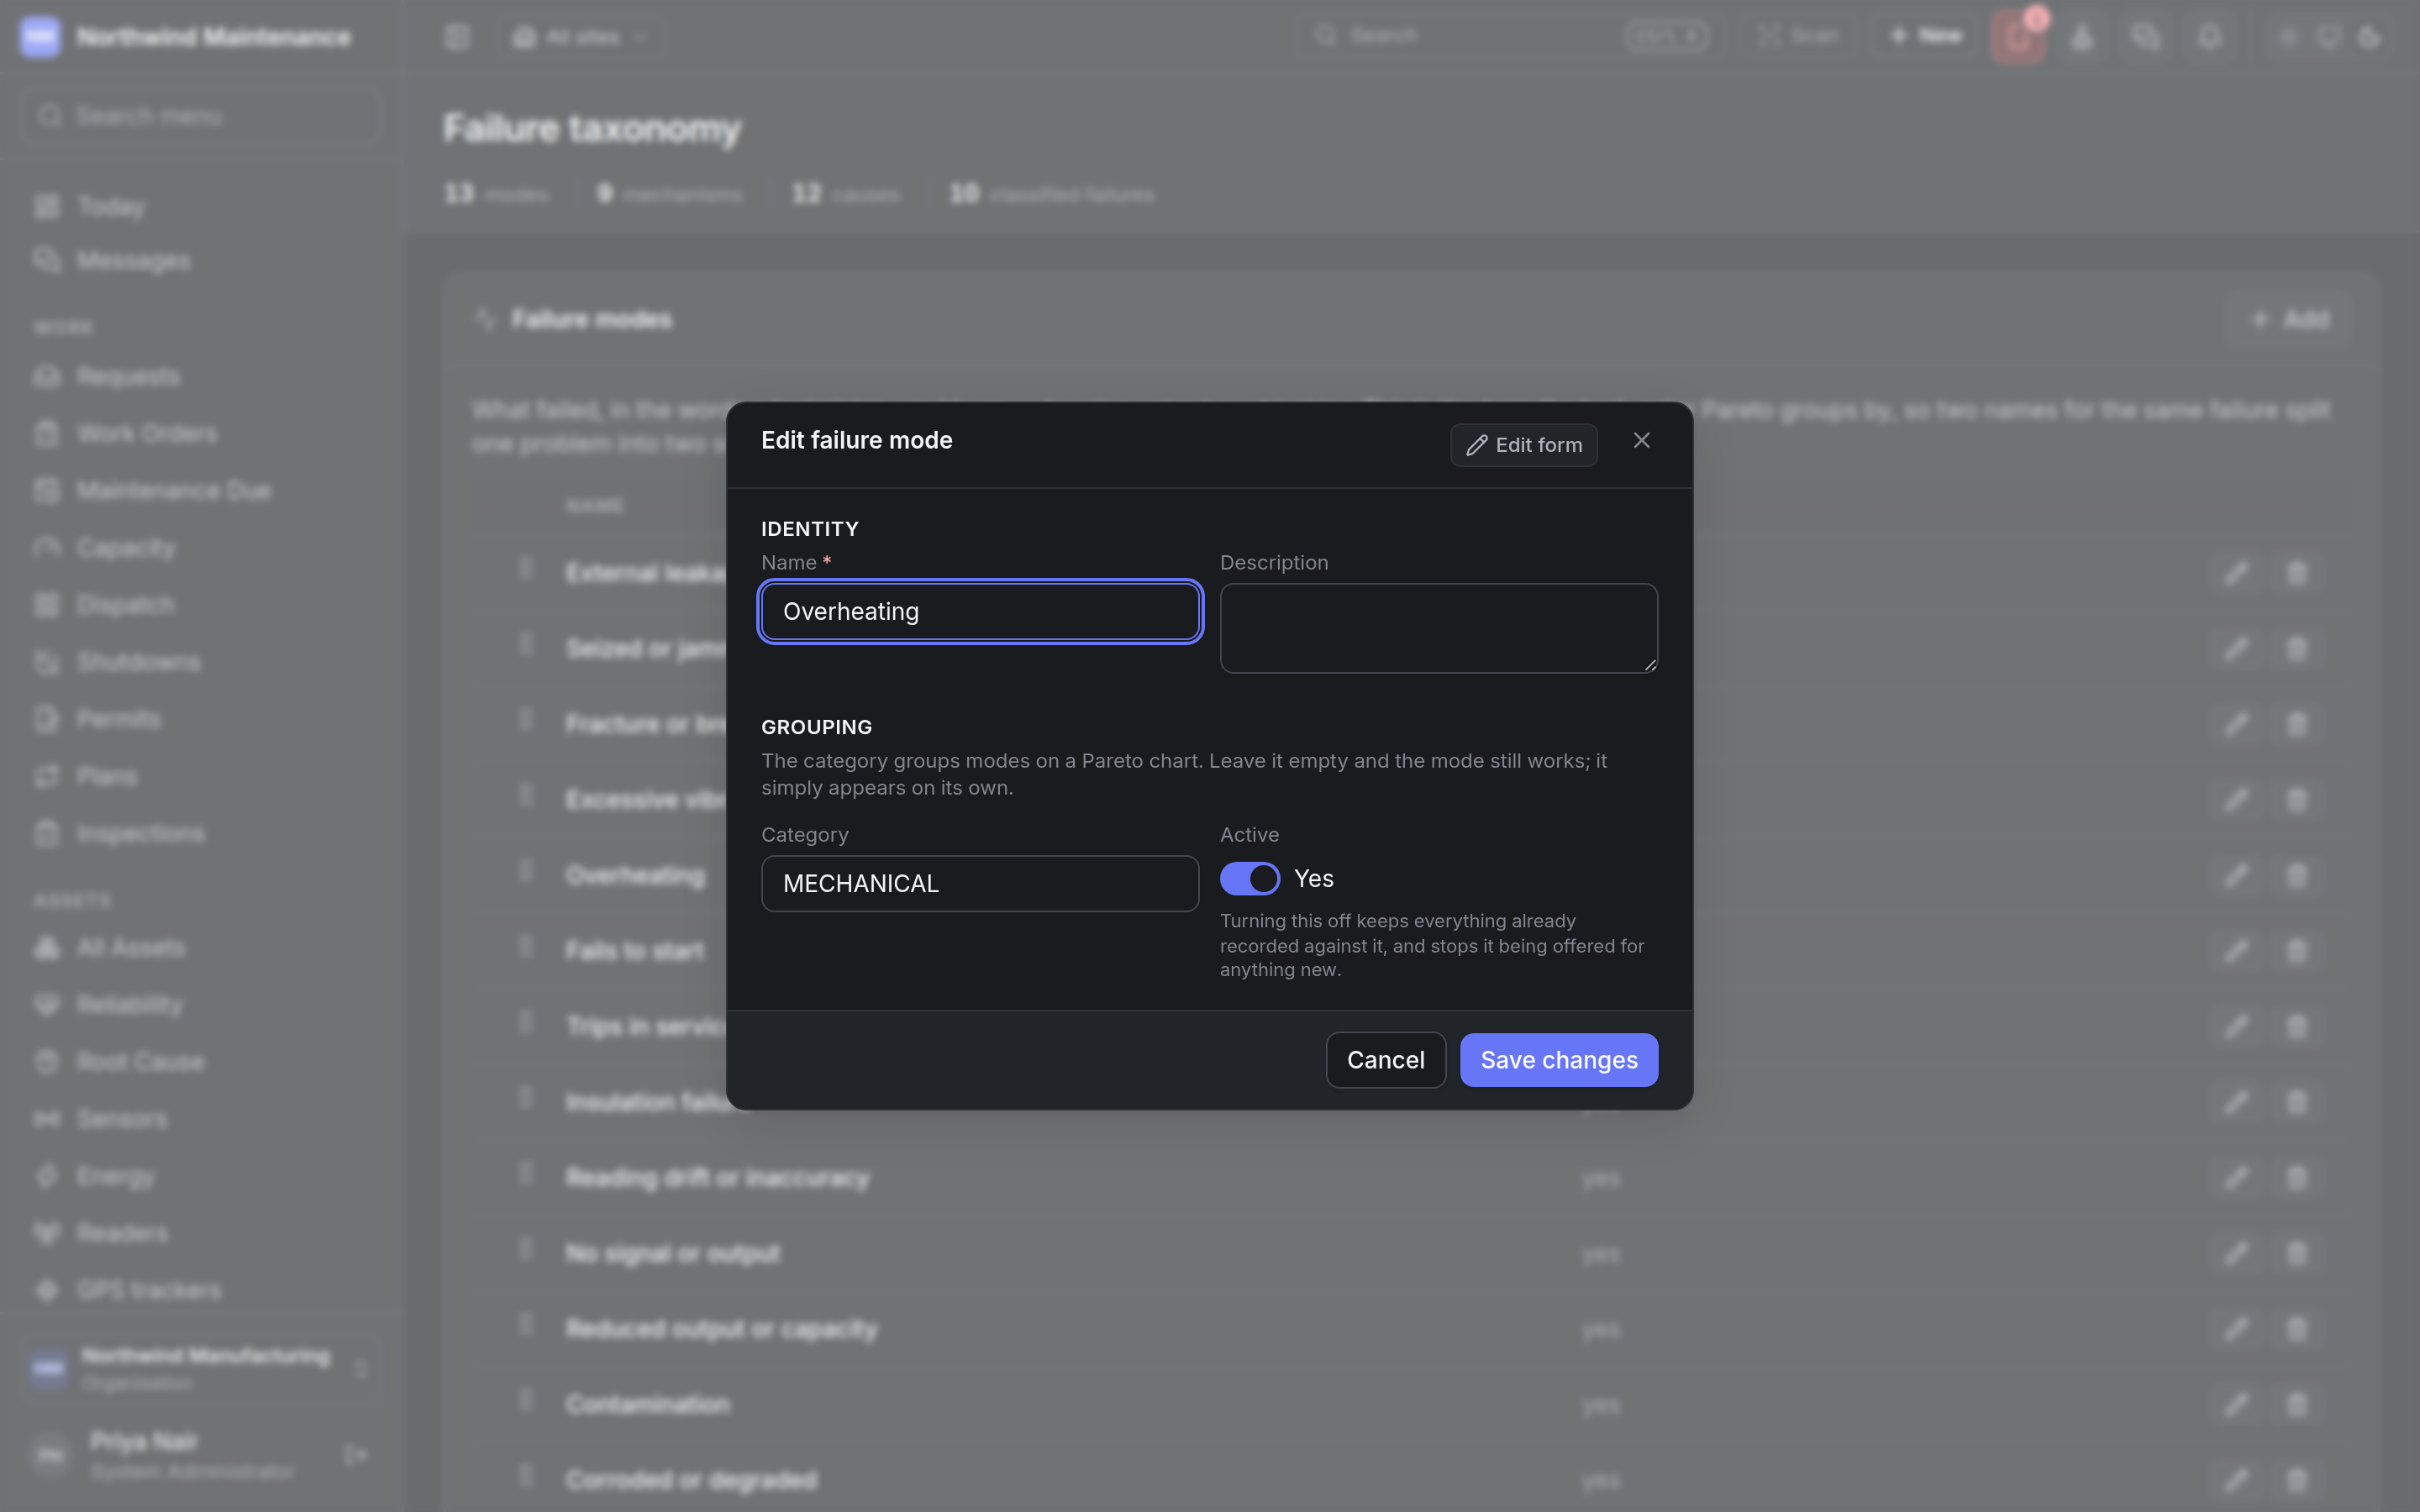The width and height of the screenshot is (2420, 1512).
Task: Click the Dispatch sidebar icon
Action: (46, 605)
